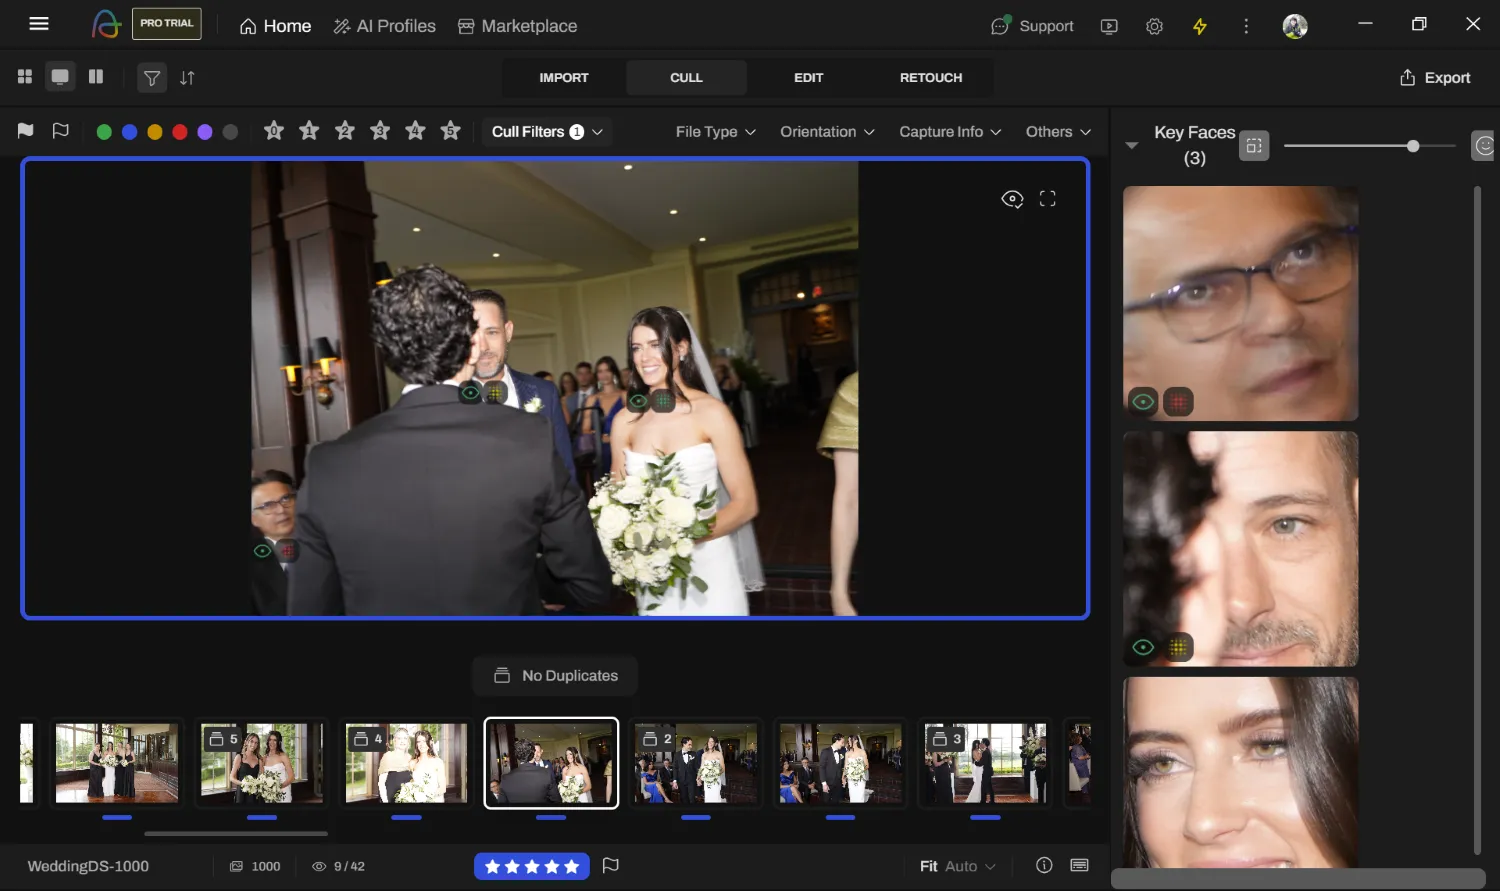This screenshot has width=1500, height=891.
Task: Open the No Duplicates button
Action: [554, 675]
